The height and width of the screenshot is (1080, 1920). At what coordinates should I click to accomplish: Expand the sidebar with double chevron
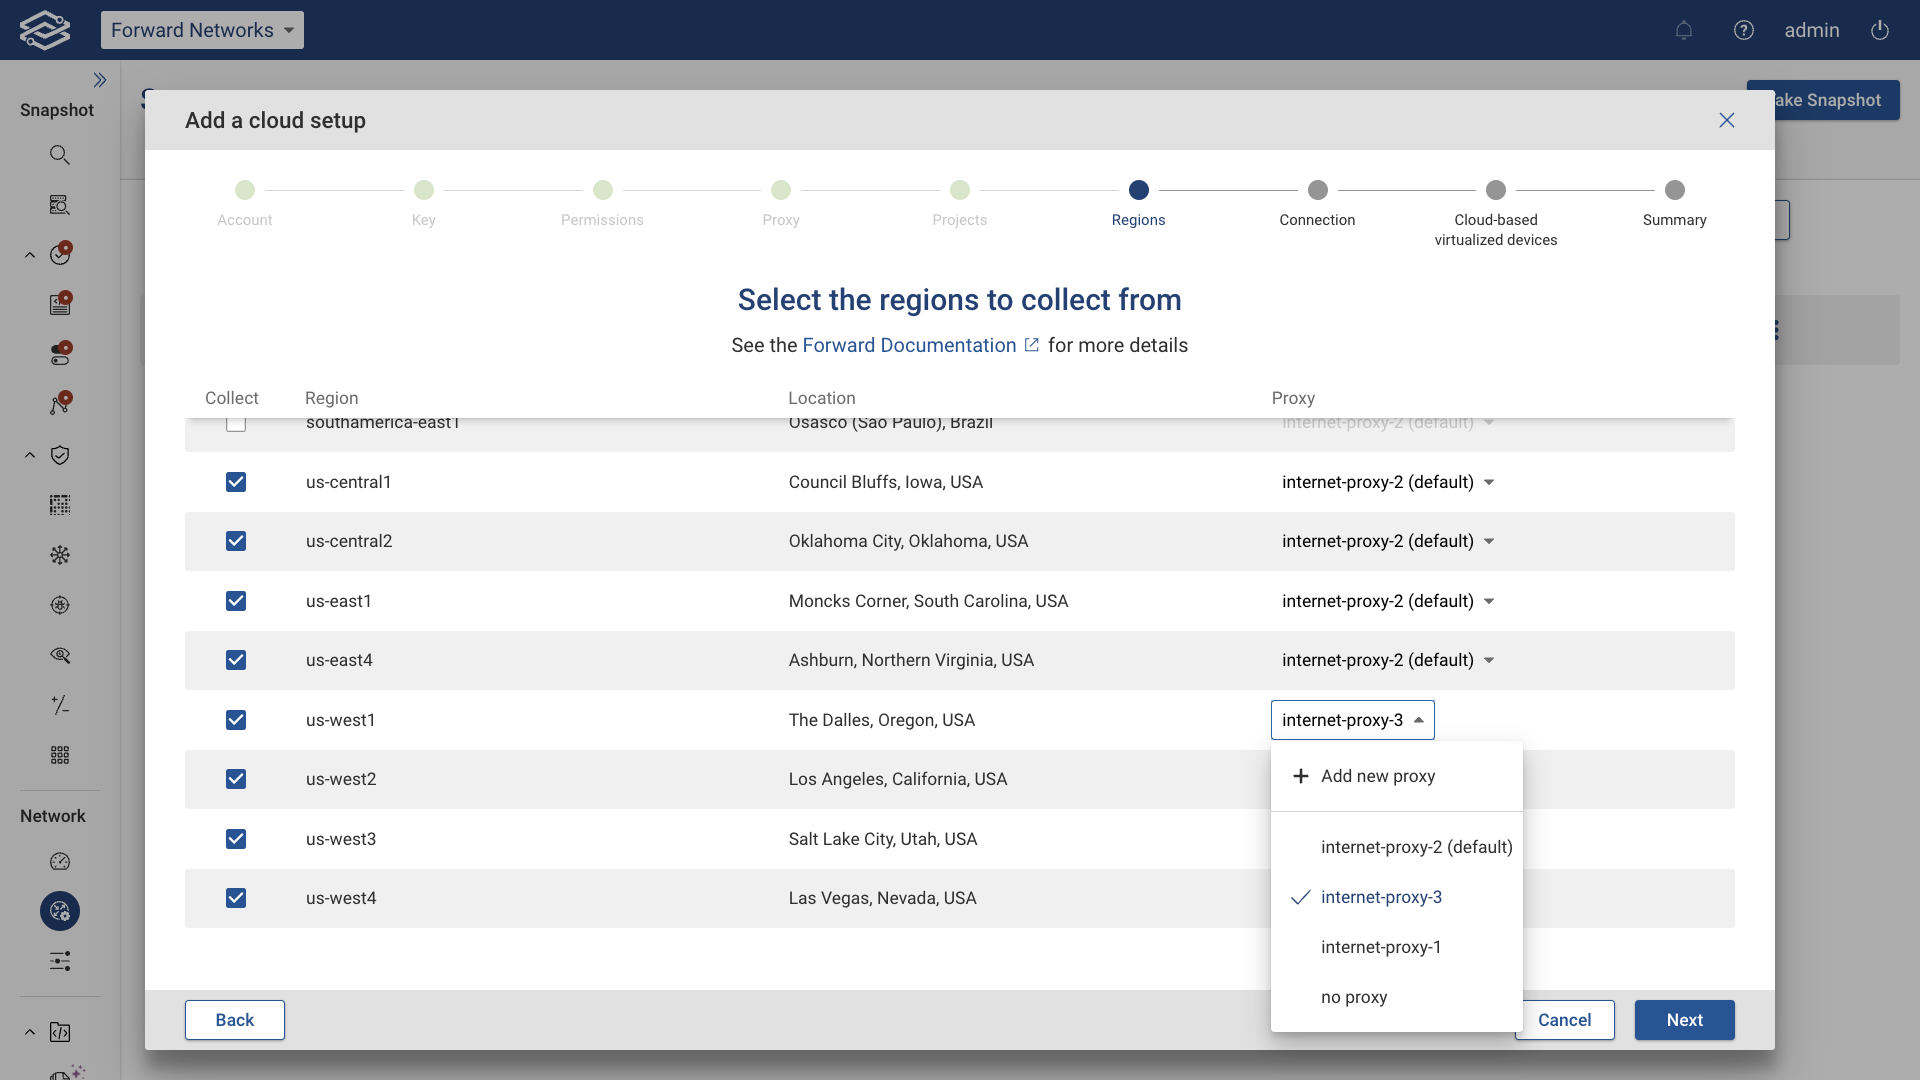tap(100, 80)
